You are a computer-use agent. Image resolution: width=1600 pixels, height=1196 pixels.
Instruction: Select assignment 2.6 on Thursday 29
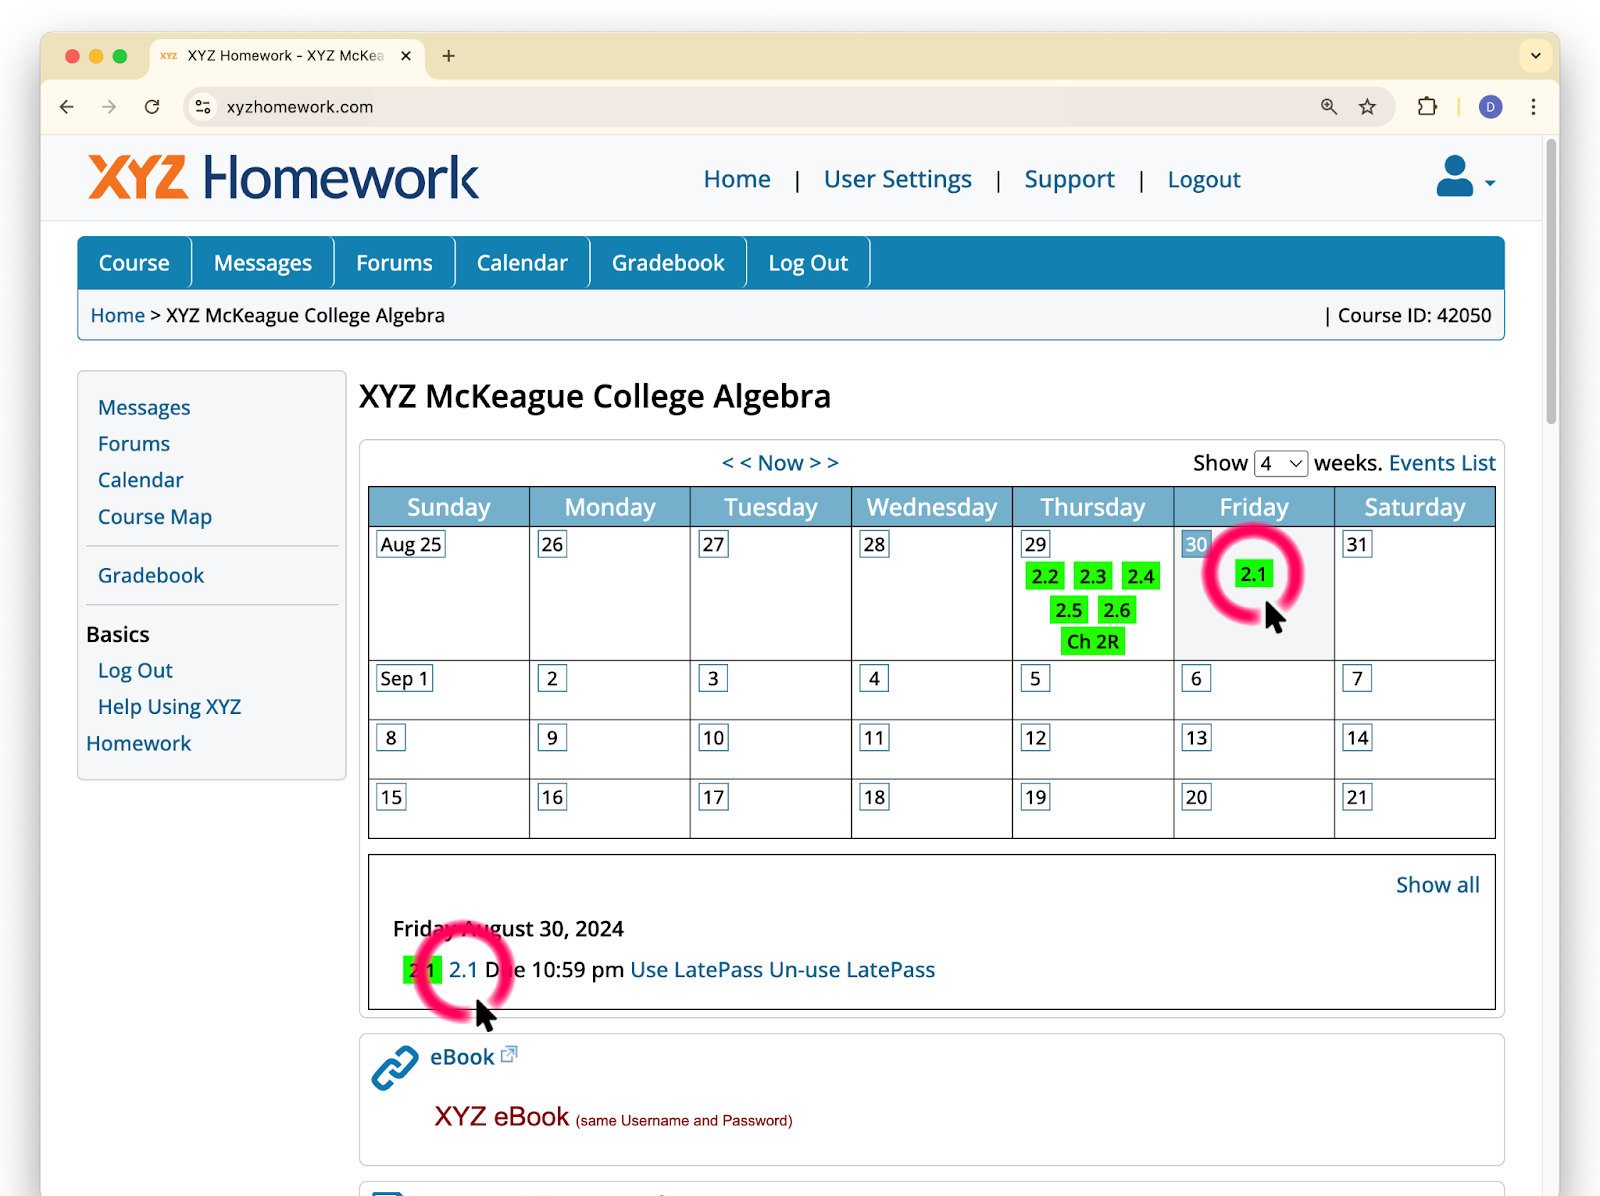1117,610
